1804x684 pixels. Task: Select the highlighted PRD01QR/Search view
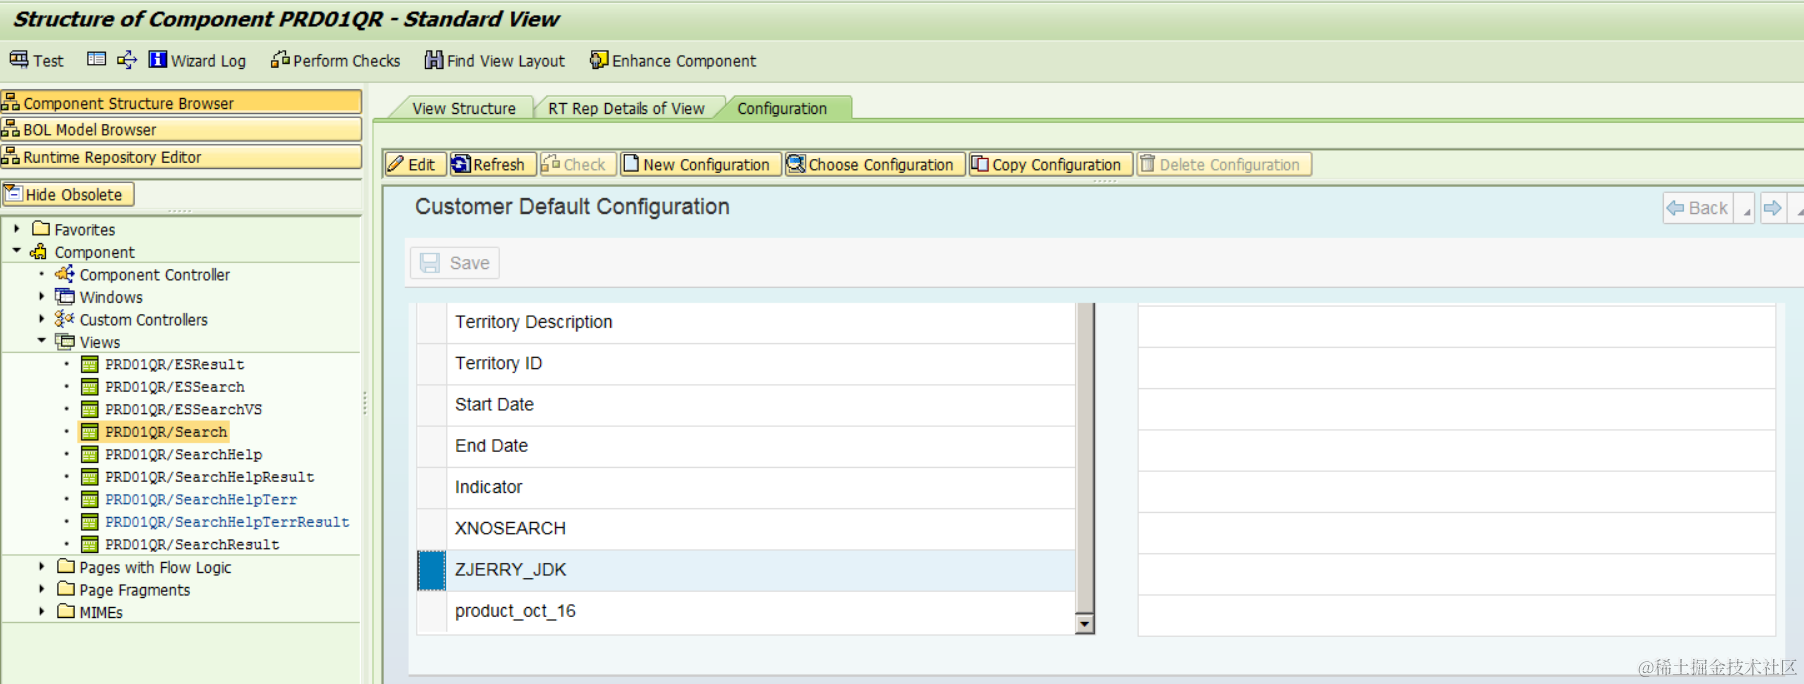tap(166, 432)
